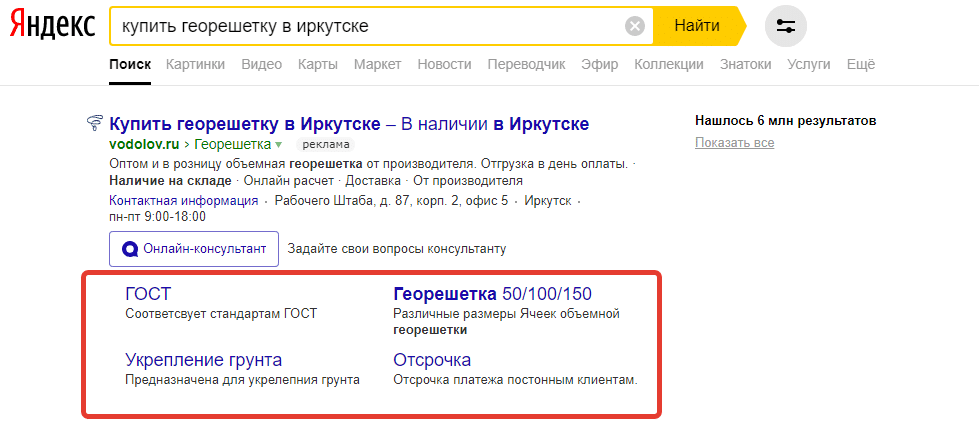Open the Переводчик tab
The width and height of the screenshot is (979, 431).
point(526,64)
